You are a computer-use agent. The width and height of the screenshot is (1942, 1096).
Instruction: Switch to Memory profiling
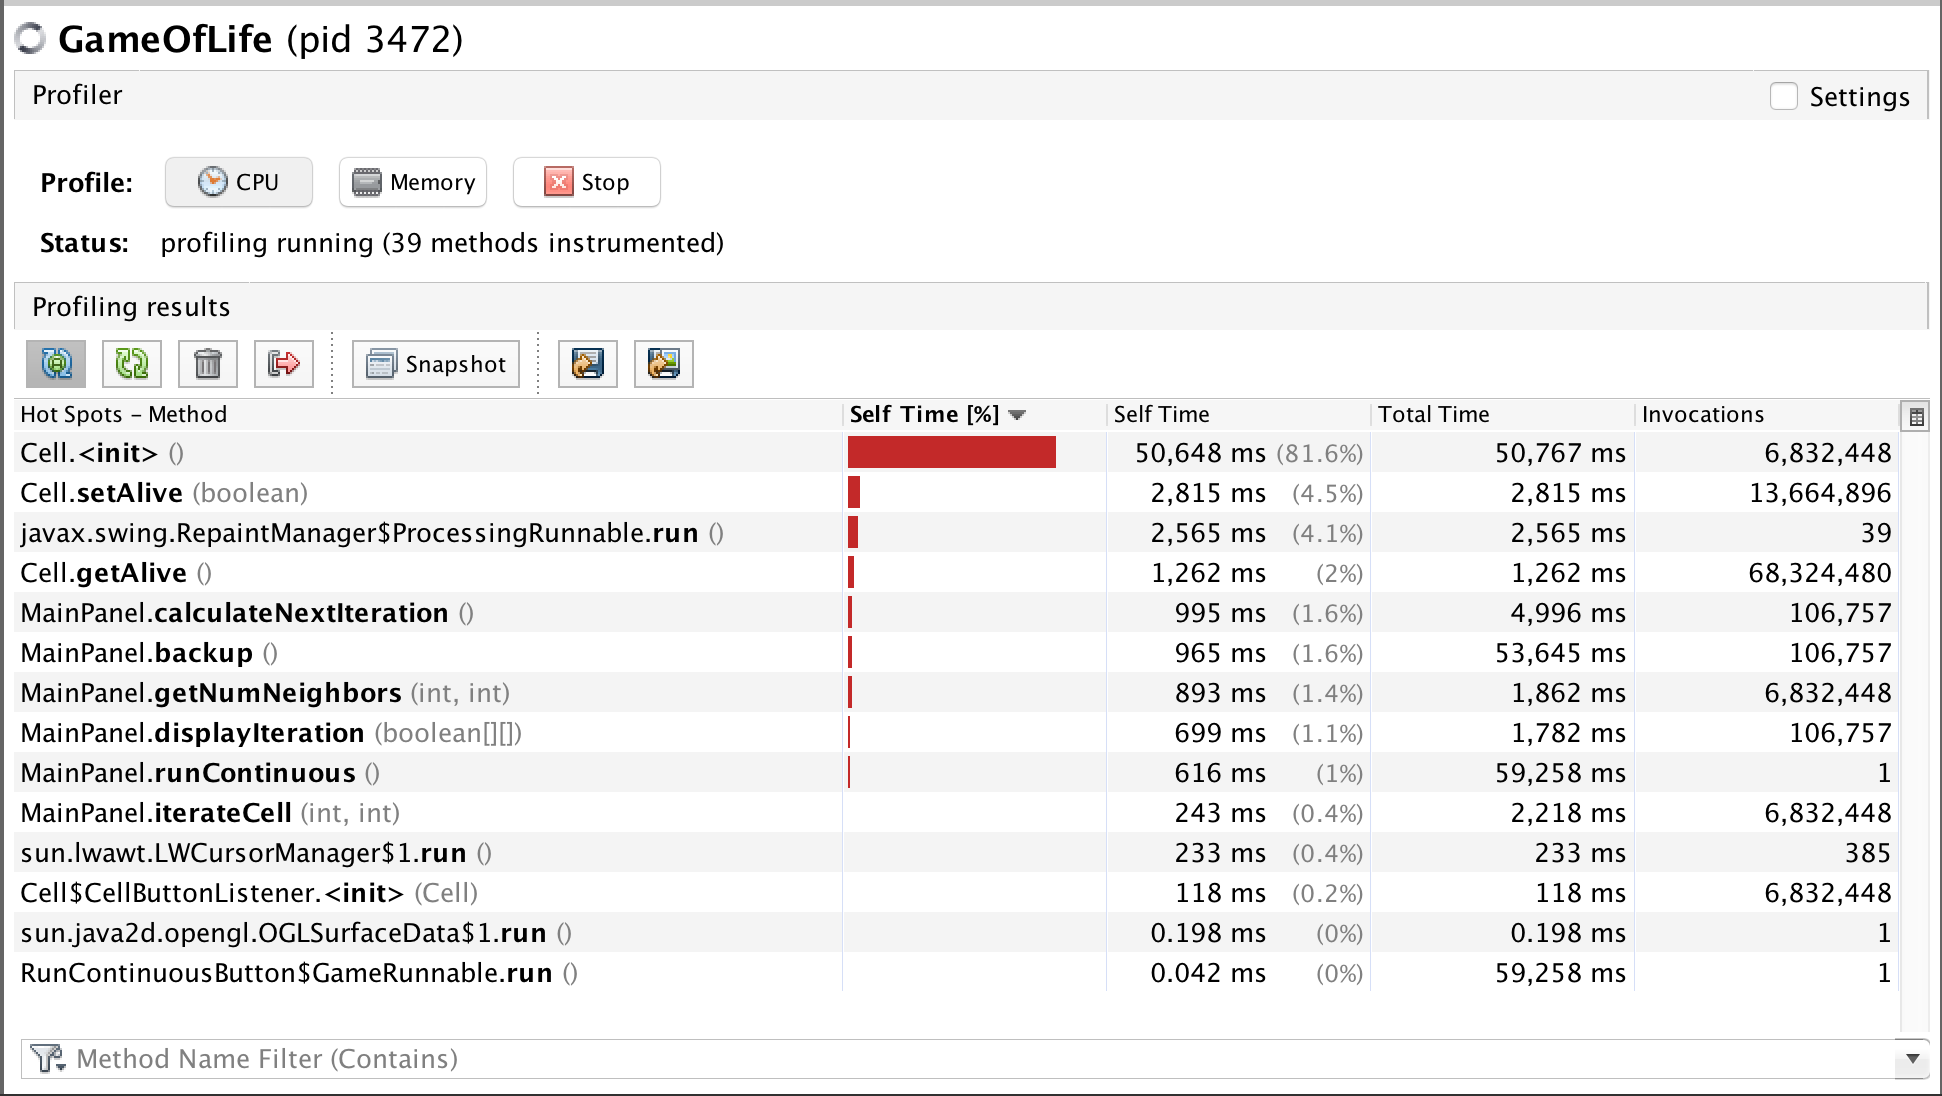[x=413, y=182]
